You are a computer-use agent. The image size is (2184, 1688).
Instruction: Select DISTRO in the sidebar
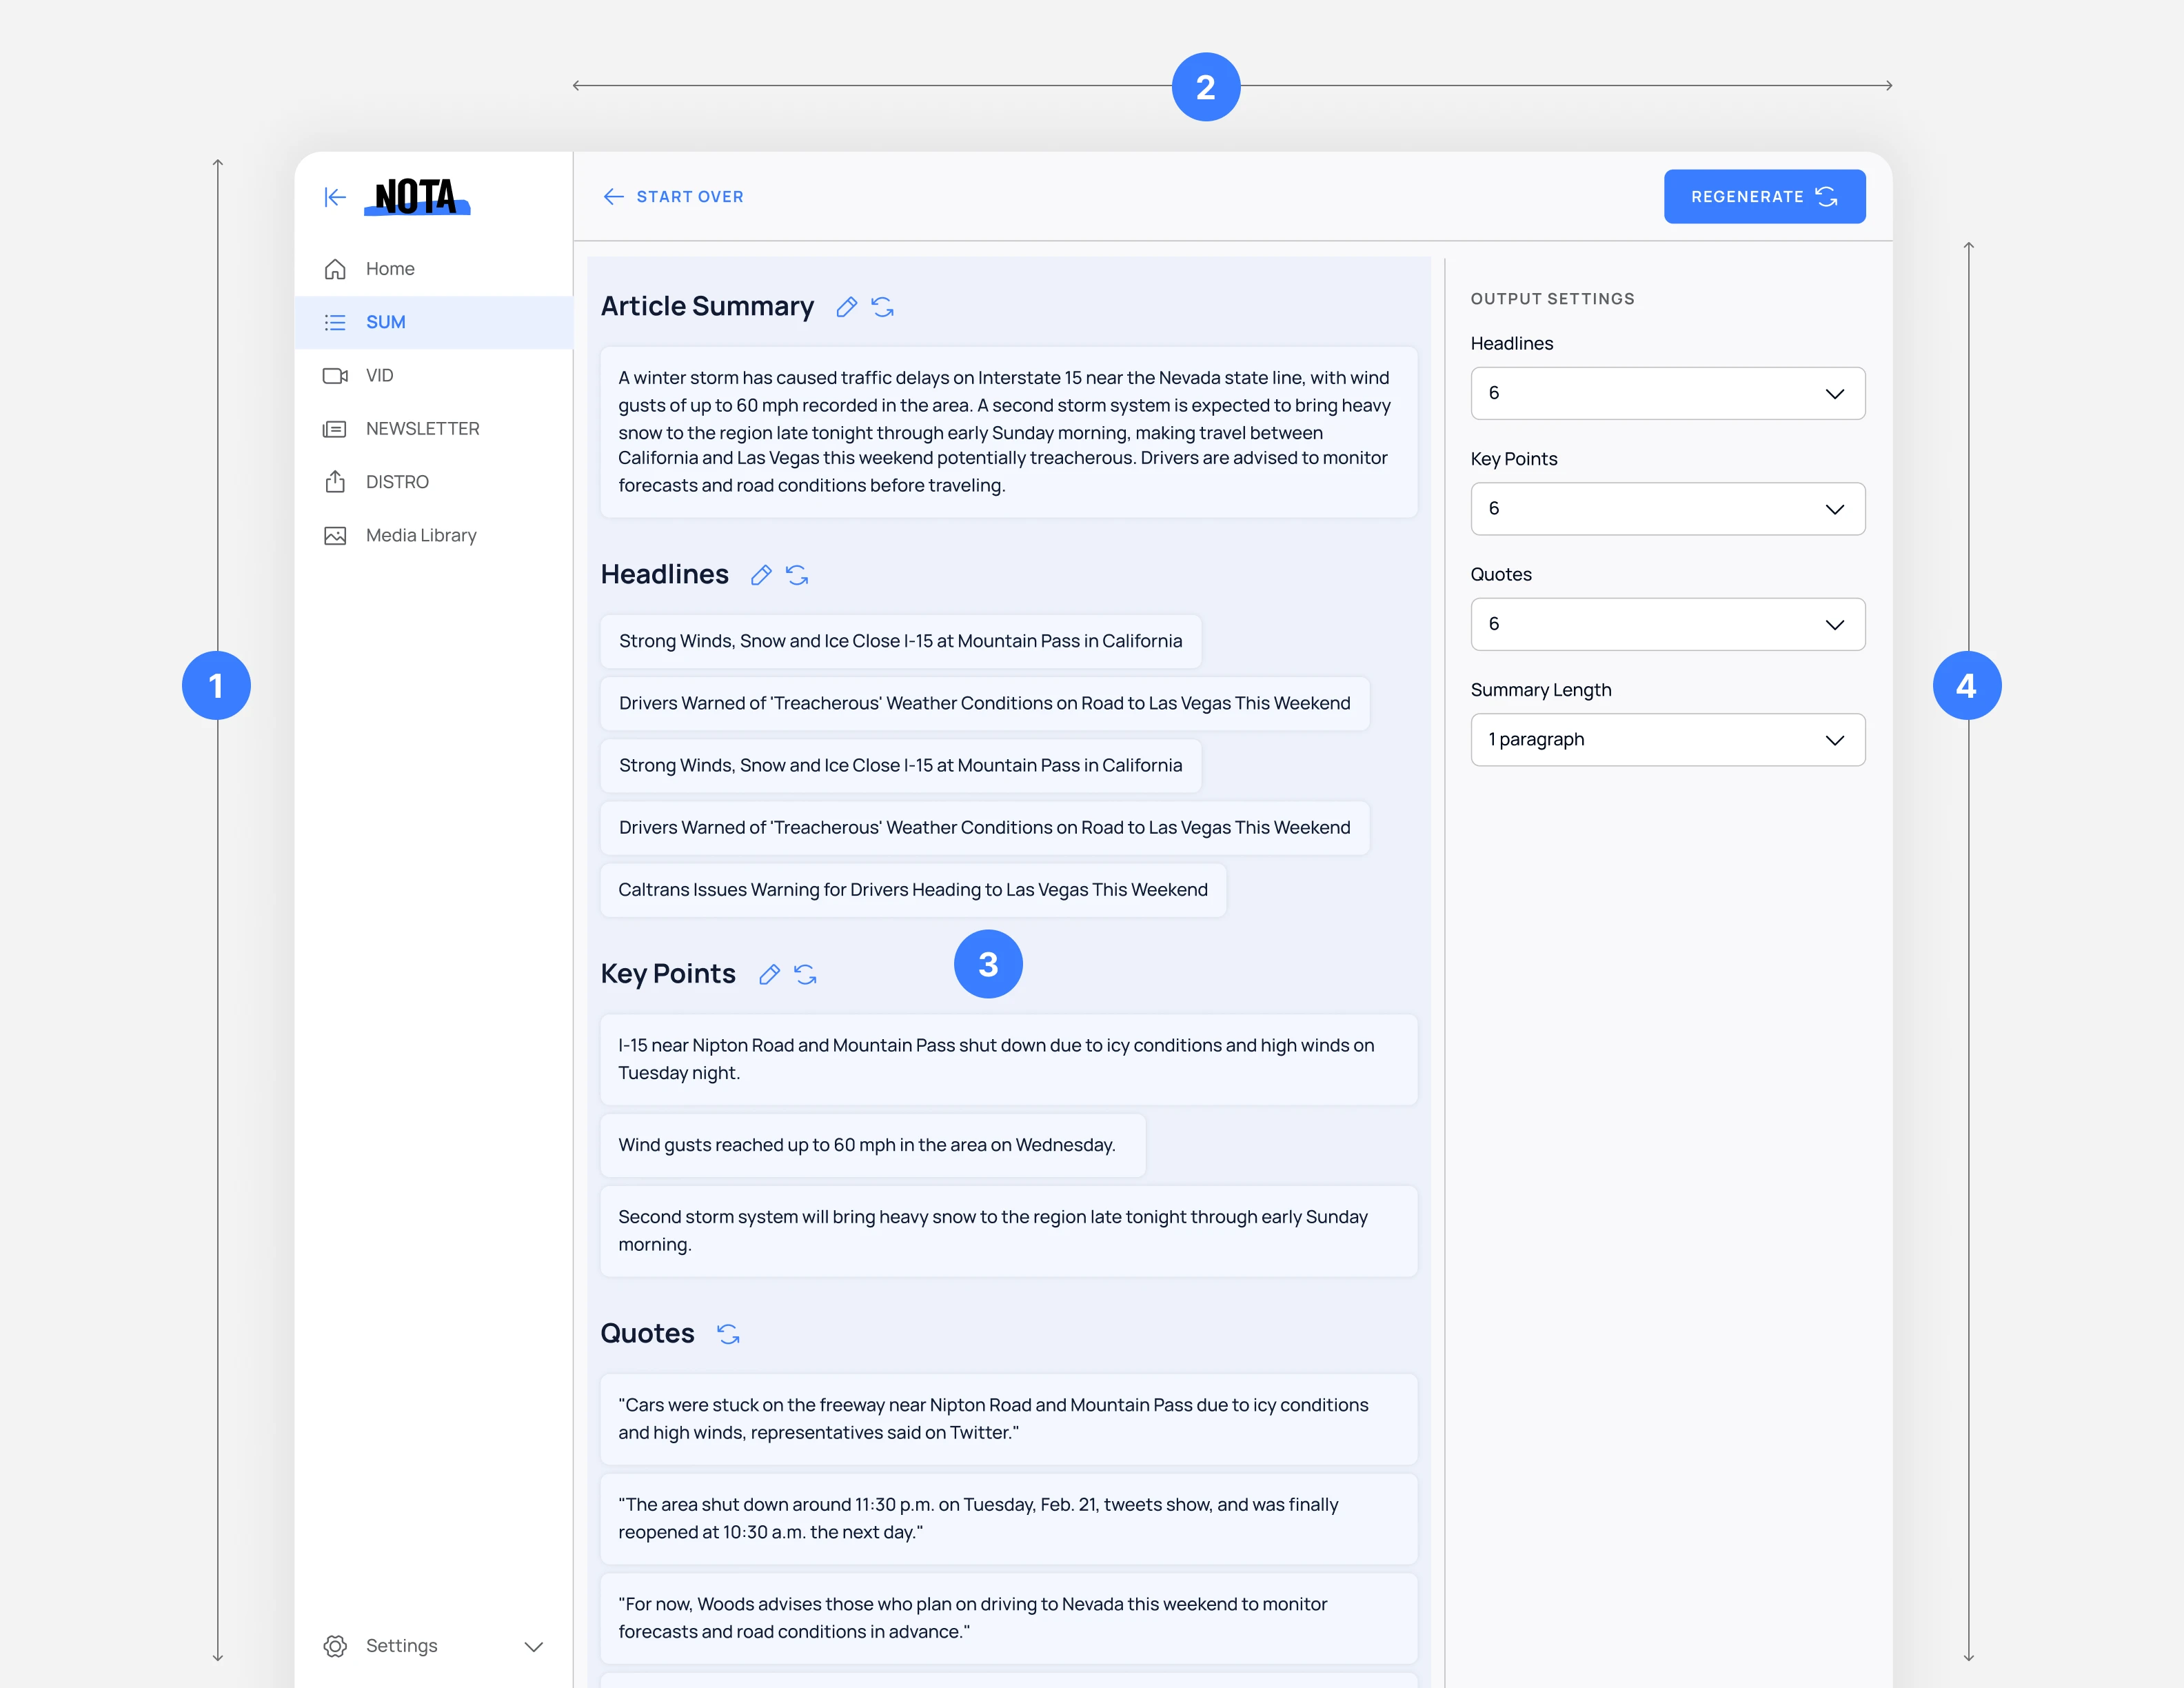[x=397, y=482]
